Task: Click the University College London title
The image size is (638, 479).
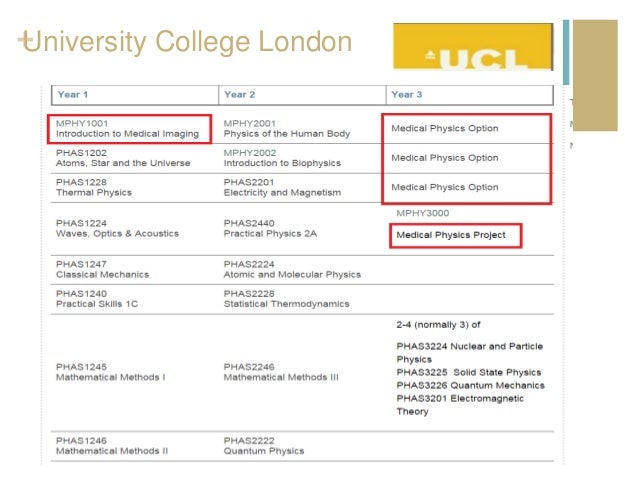Action: pyautogui.click(x=188, y=42)
